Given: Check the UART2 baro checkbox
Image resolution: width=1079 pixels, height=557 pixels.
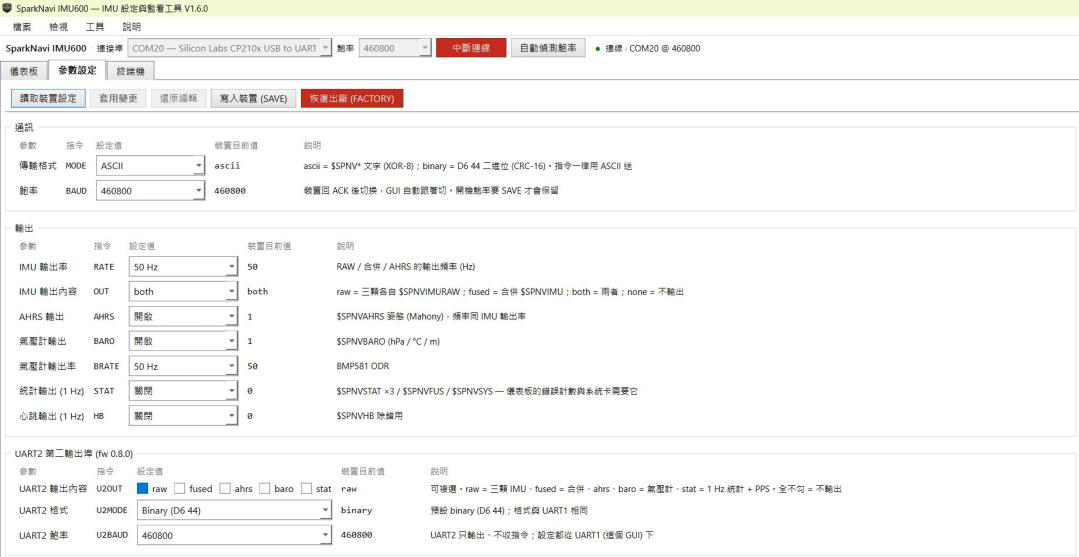Looking at the screenshot, I should click(265, 488).
